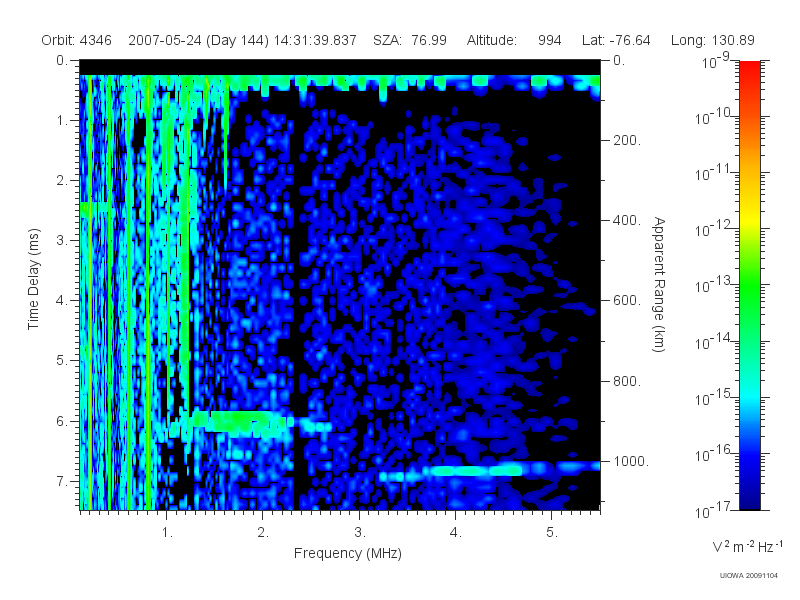
Task: Select the date 2007-05-24 (Day 144) text
Action: click(x=199, y=40)
